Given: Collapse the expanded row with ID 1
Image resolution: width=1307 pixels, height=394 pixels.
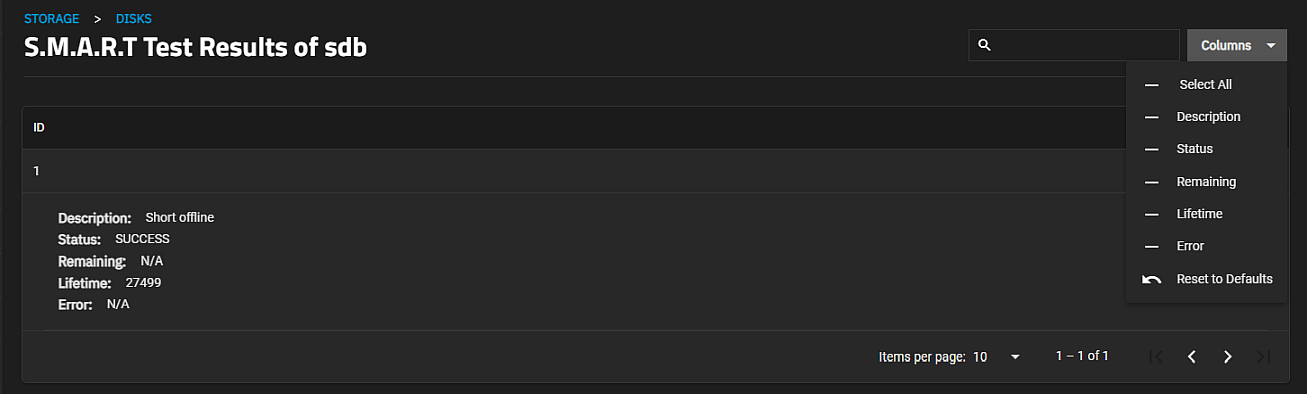Looking at the screenshot, I should (x=570, y=171).
